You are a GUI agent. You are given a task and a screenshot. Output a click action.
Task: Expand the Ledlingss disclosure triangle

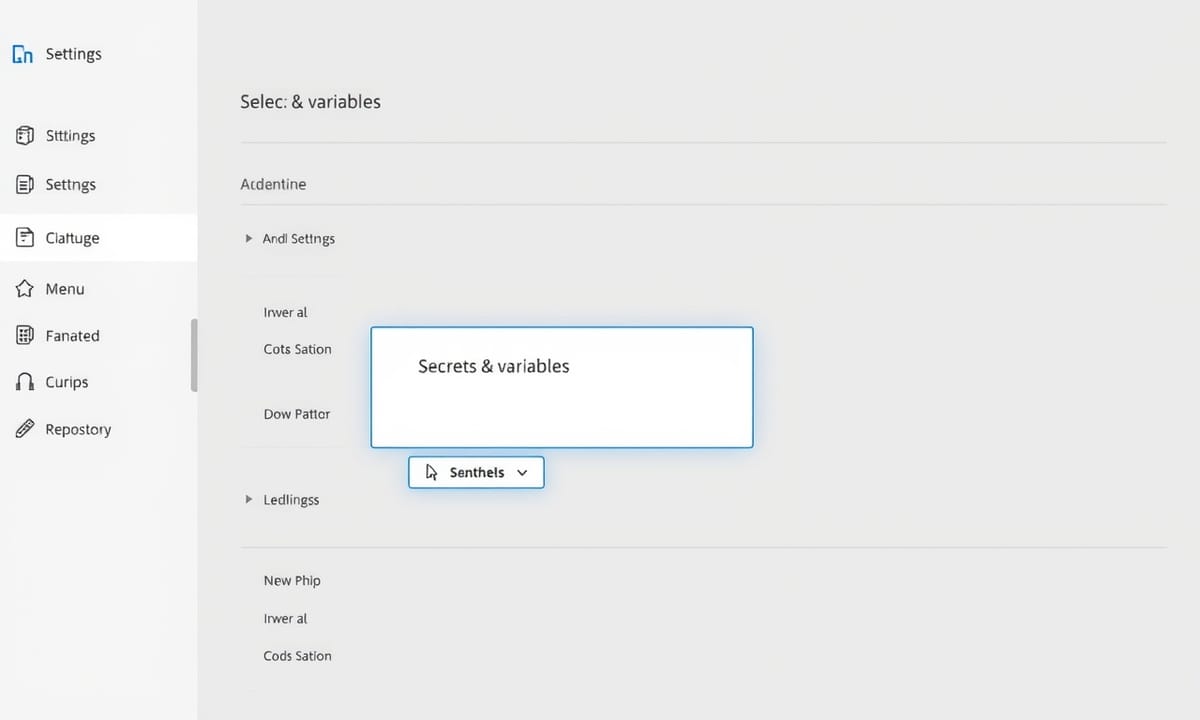click(x=249, y=499)
